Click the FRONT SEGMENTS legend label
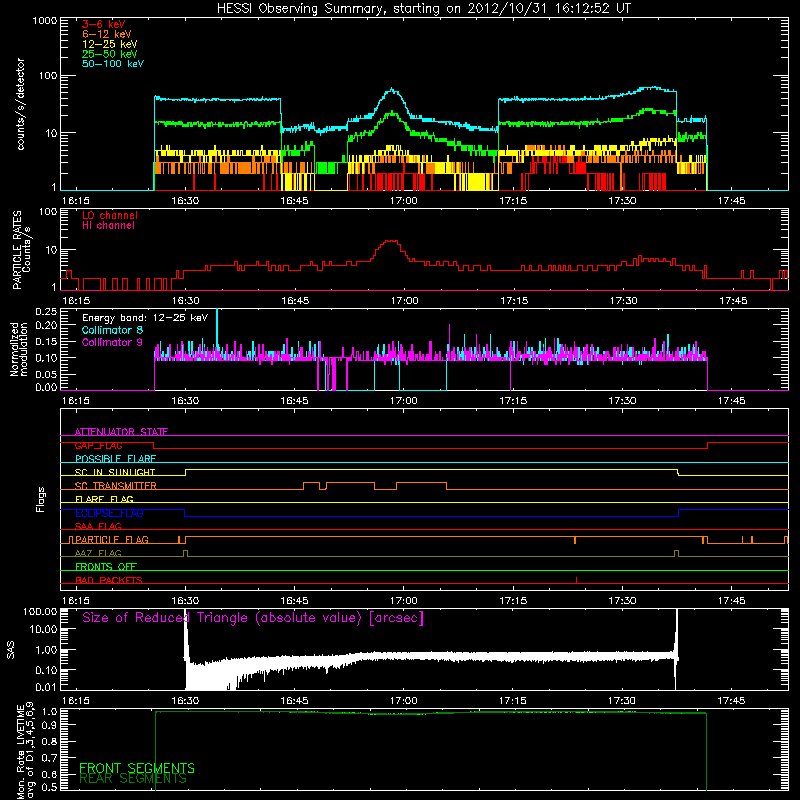The width and height of the screenshot is (800, 800). (x=137, y=768)
